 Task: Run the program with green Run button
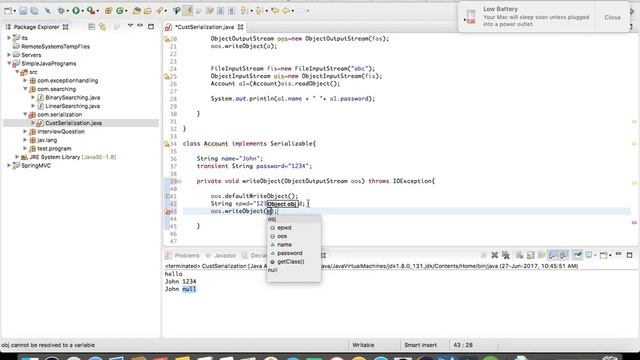point(76,11)
